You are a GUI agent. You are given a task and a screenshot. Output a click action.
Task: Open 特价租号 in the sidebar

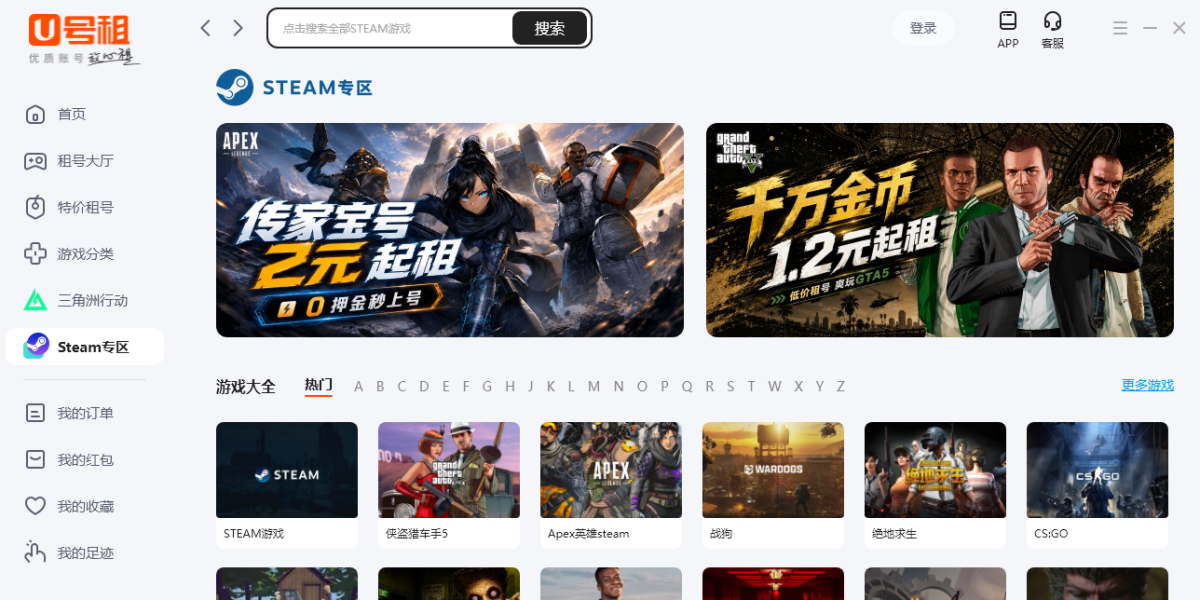coord(85,207)
